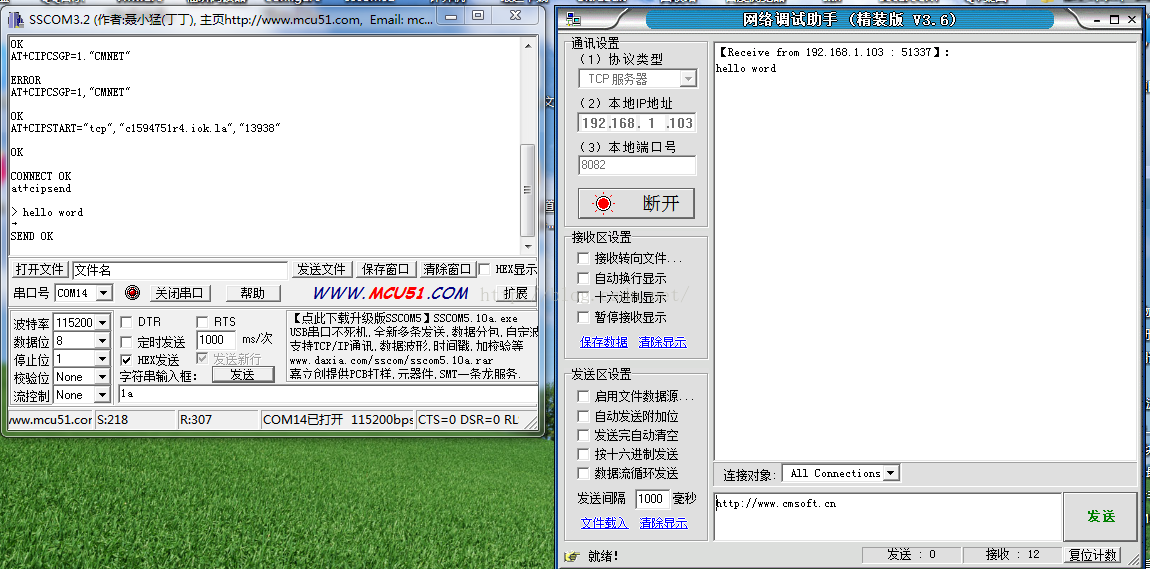1150x569 pixels.
Task: Click the 打开文件 button
Action: 40,270
